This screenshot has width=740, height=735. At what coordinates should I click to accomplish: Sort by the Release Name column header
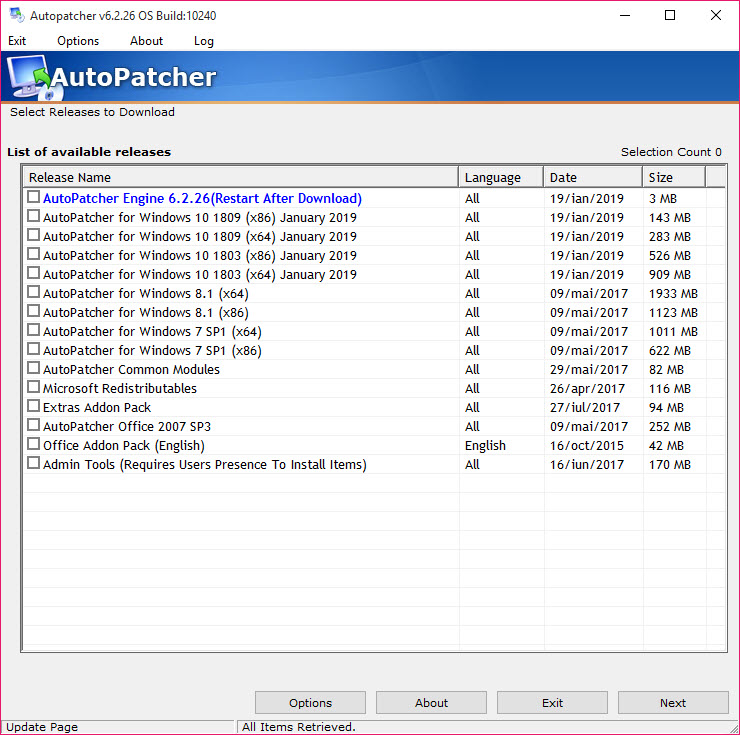click(x=241, y=177)
